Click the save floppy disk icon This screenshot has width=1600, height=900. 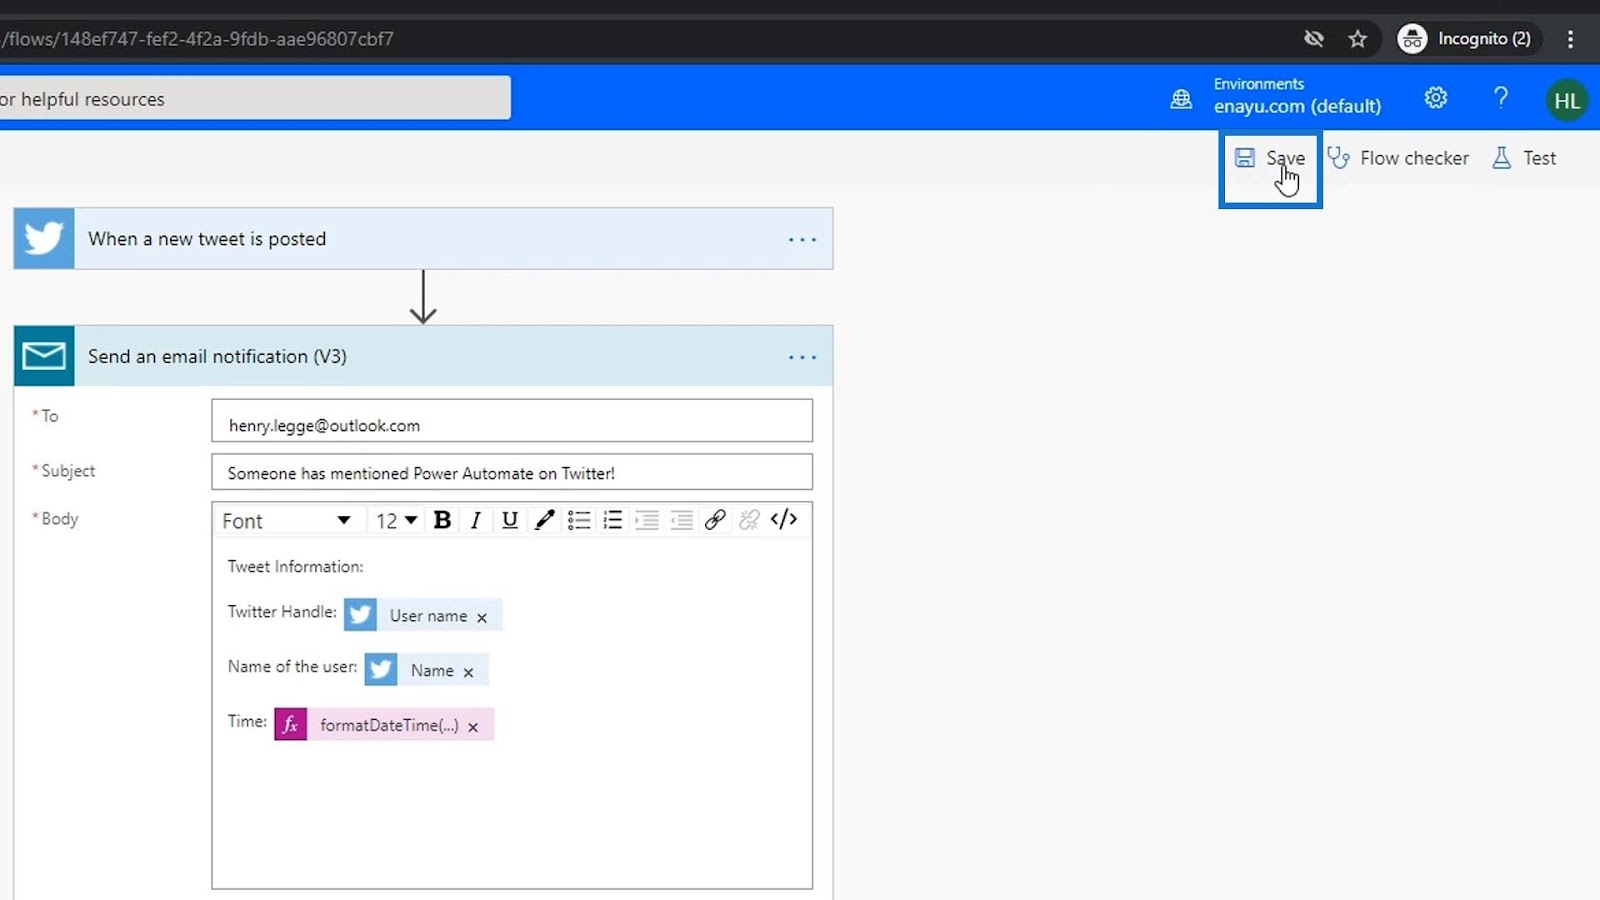[1244, 158]
